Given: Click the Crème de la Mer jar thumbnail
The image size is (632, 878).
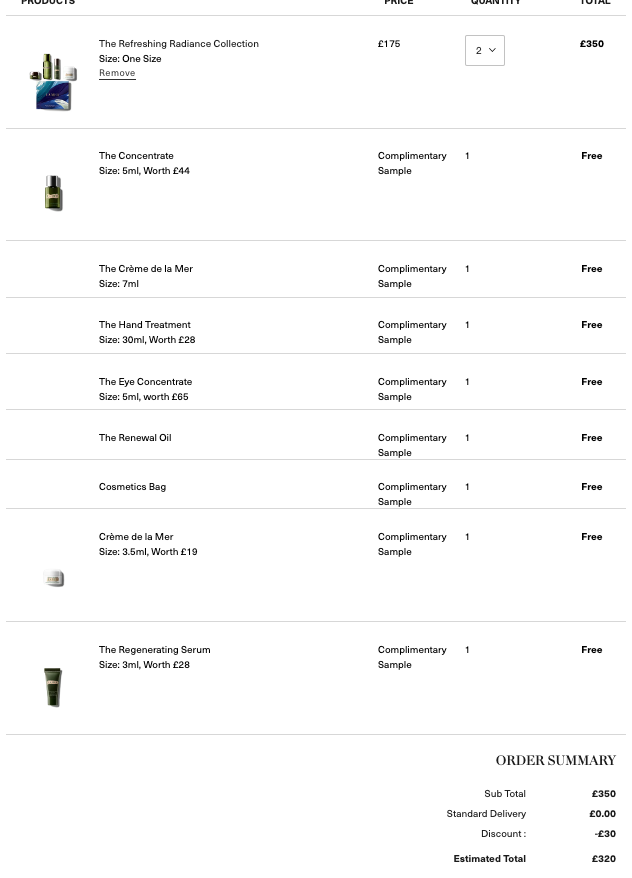Looking at the screenshot, I should [x=54, y=578].
